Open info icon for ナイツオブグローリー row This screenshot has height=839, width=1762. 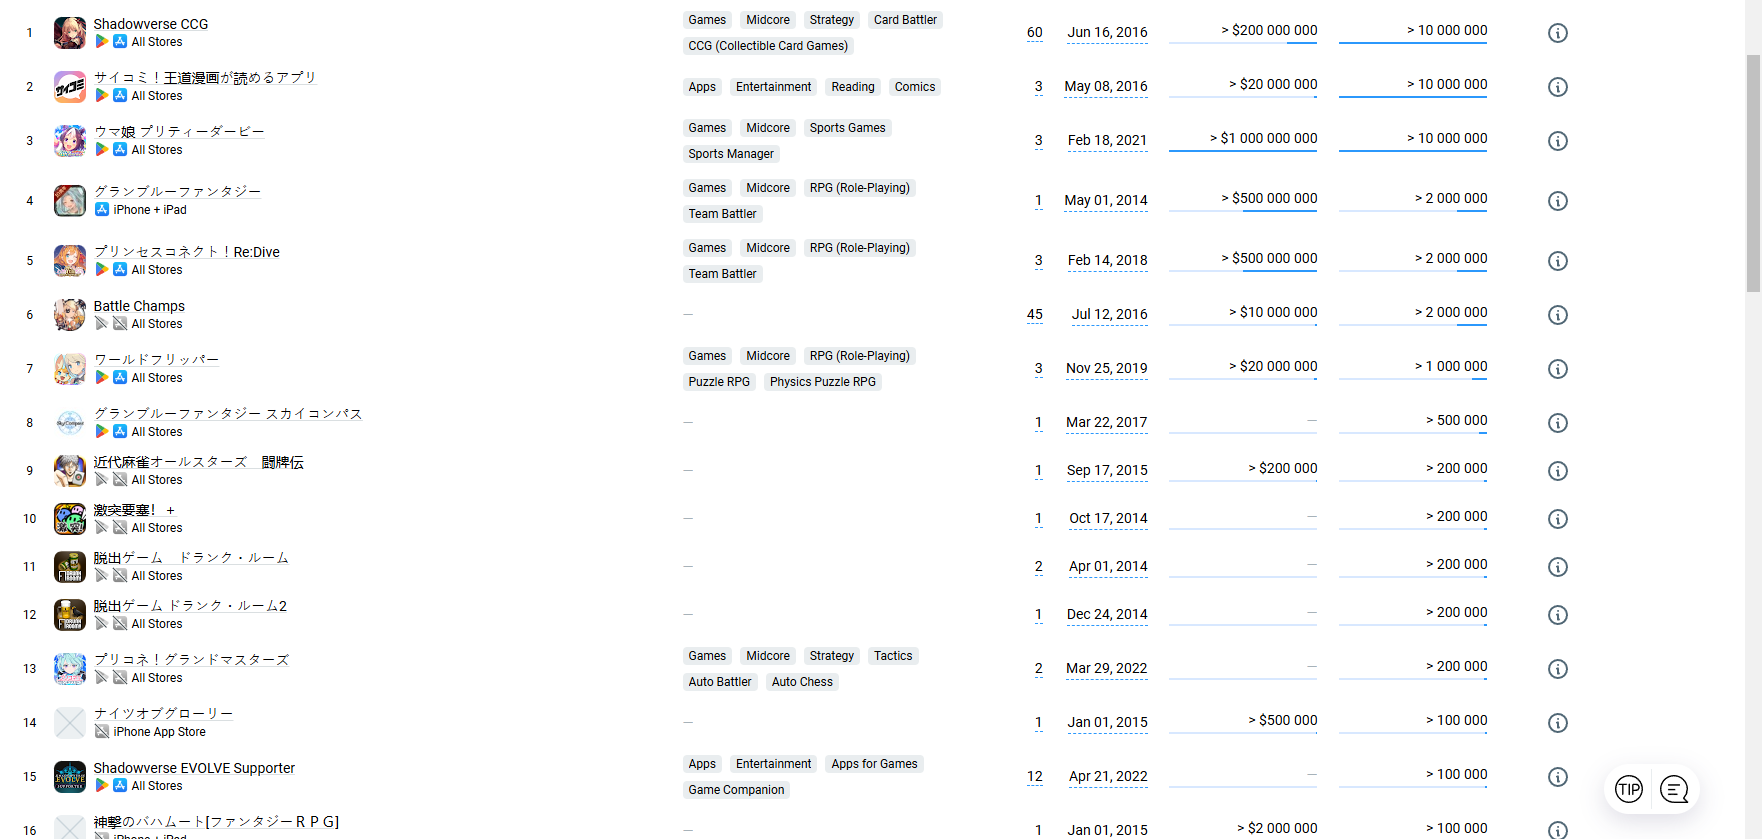pos(1557,723)
